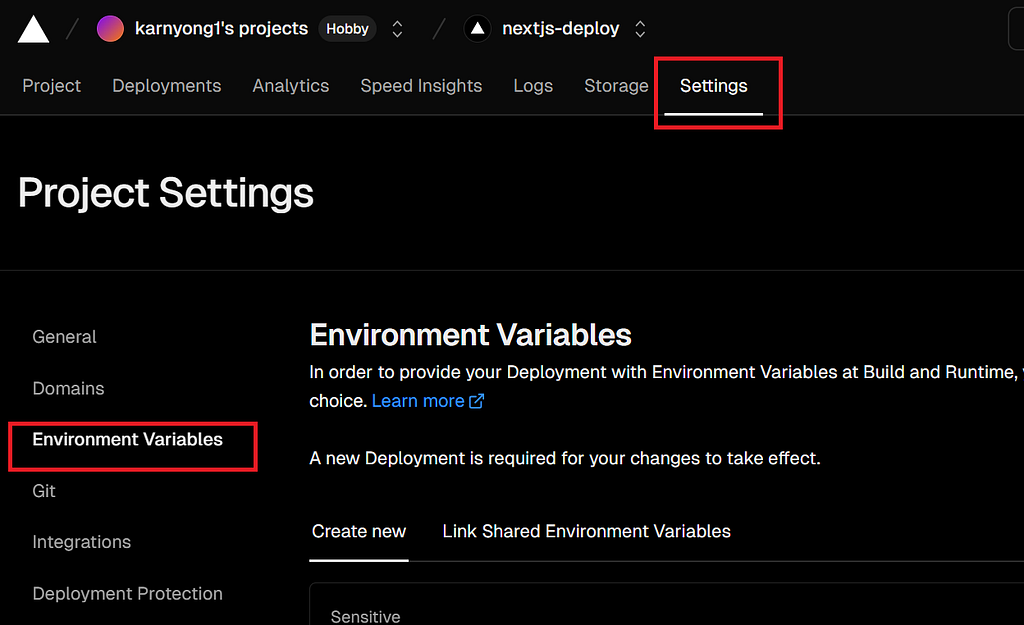The image size is (1024, 625).
Task: Click the Environment Variables main heading
Action: click(x=470, y=335)
